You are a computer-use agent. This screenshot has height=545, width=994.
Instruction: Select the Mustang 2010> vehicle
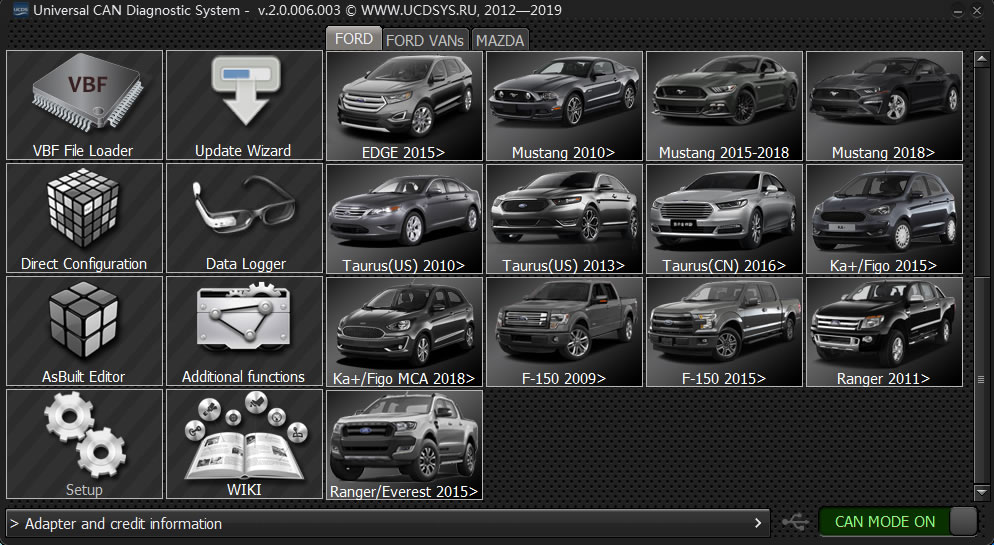[564, 106]
